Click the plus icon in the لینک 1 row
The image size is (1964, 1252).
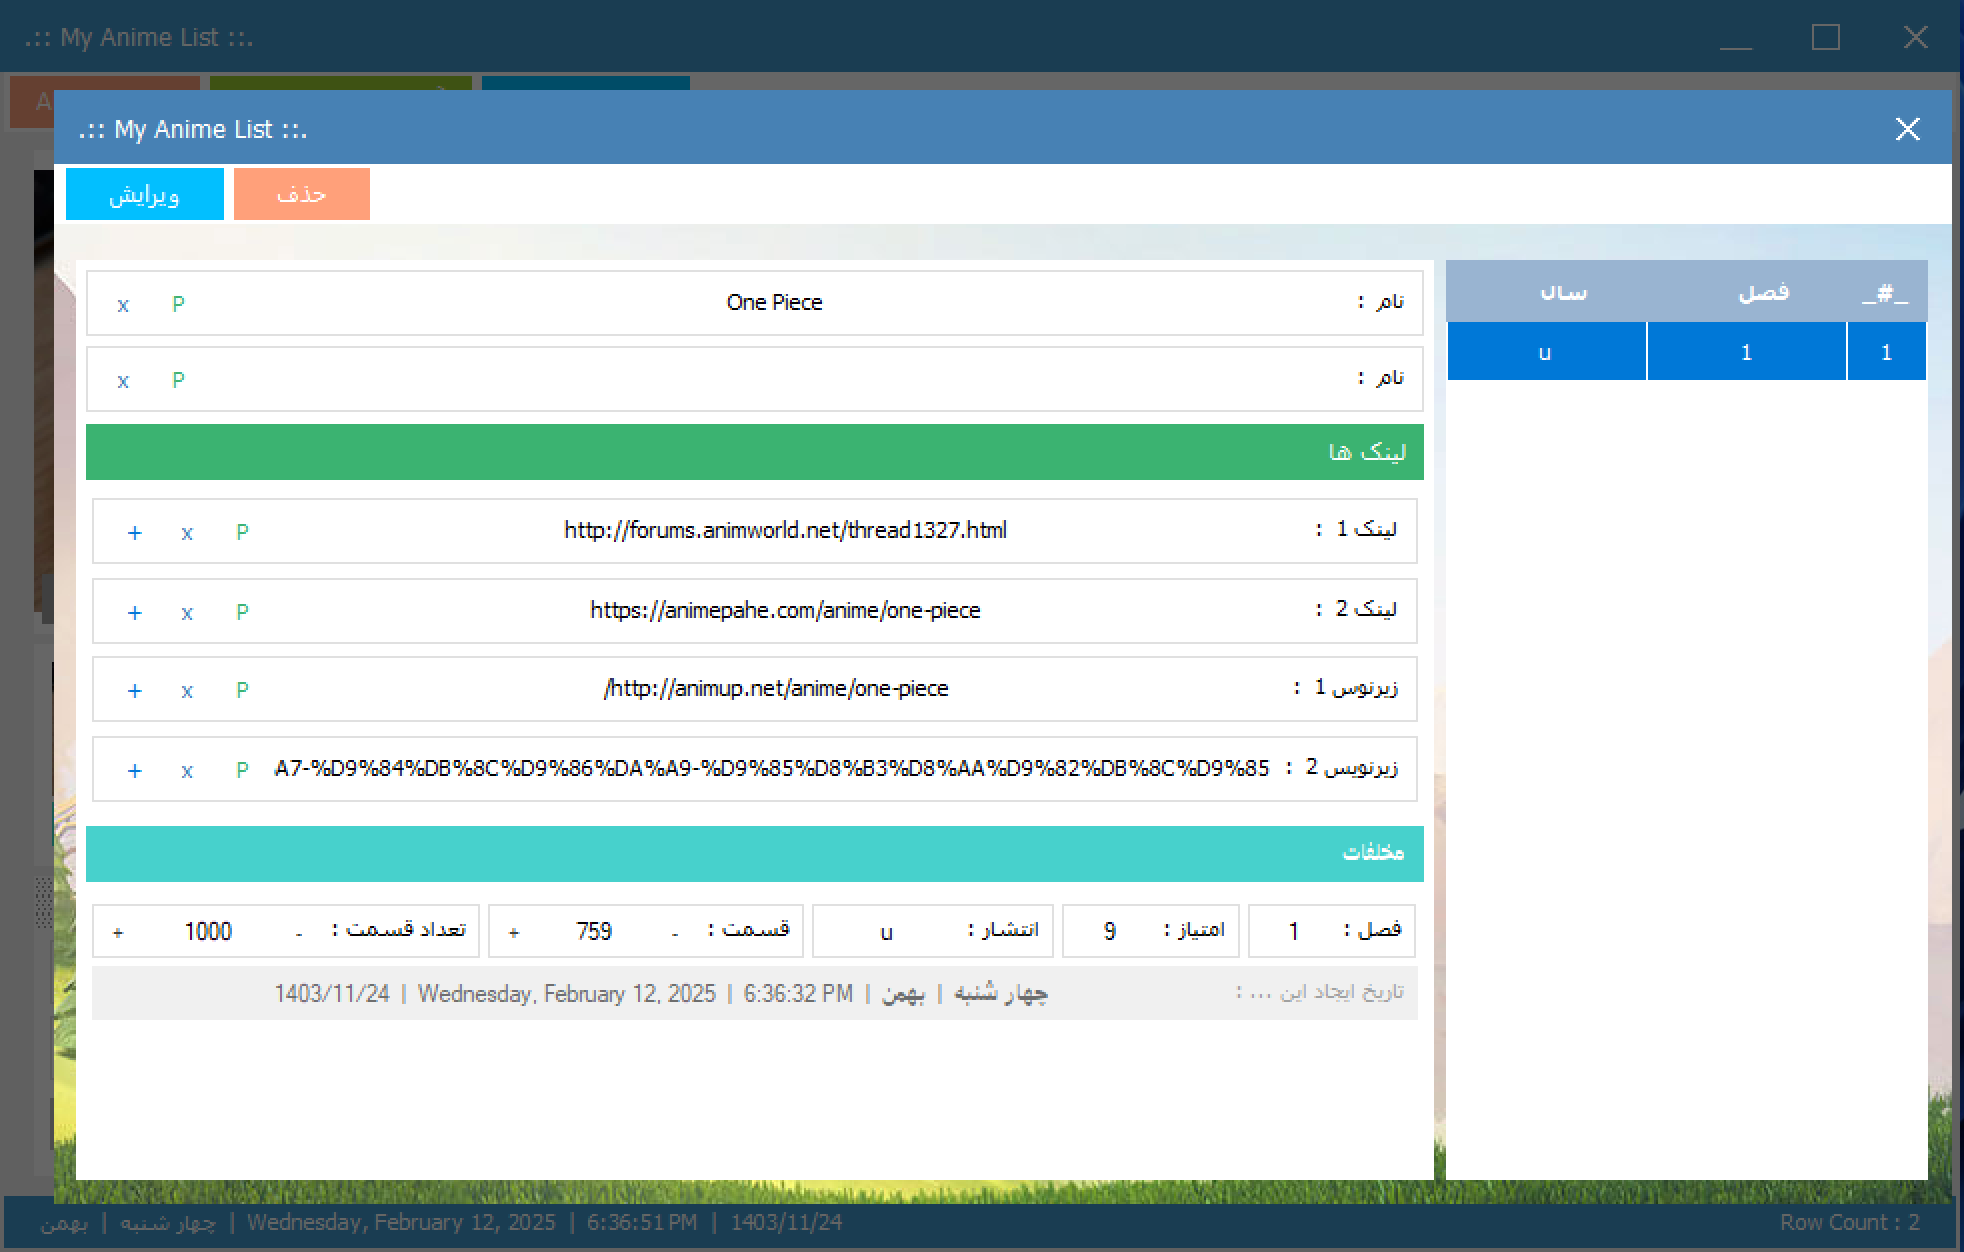(134, 533)
